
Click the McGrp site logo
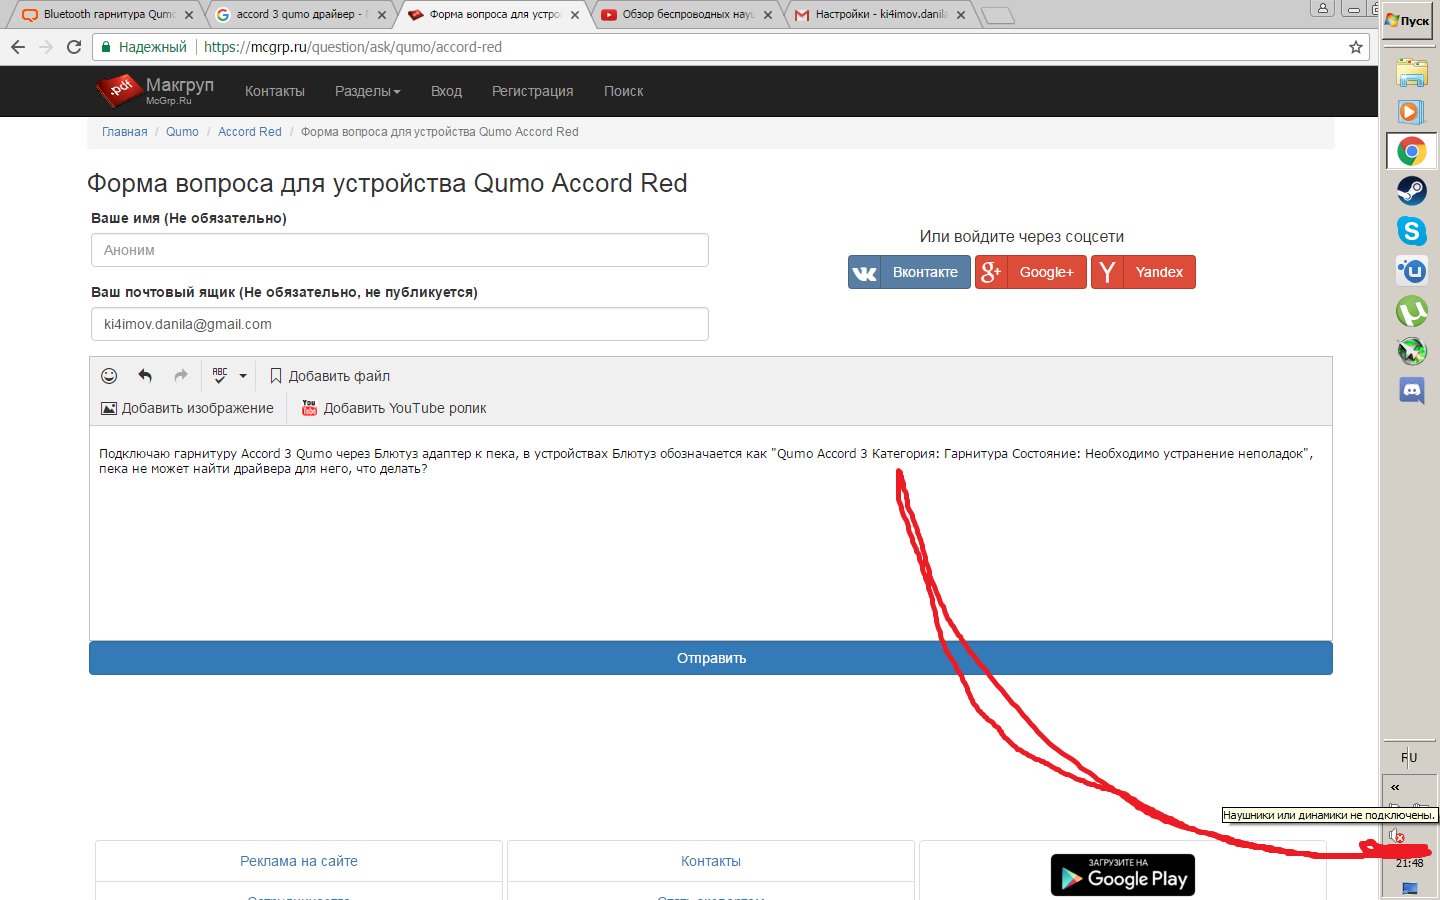[x=155, y=90]
